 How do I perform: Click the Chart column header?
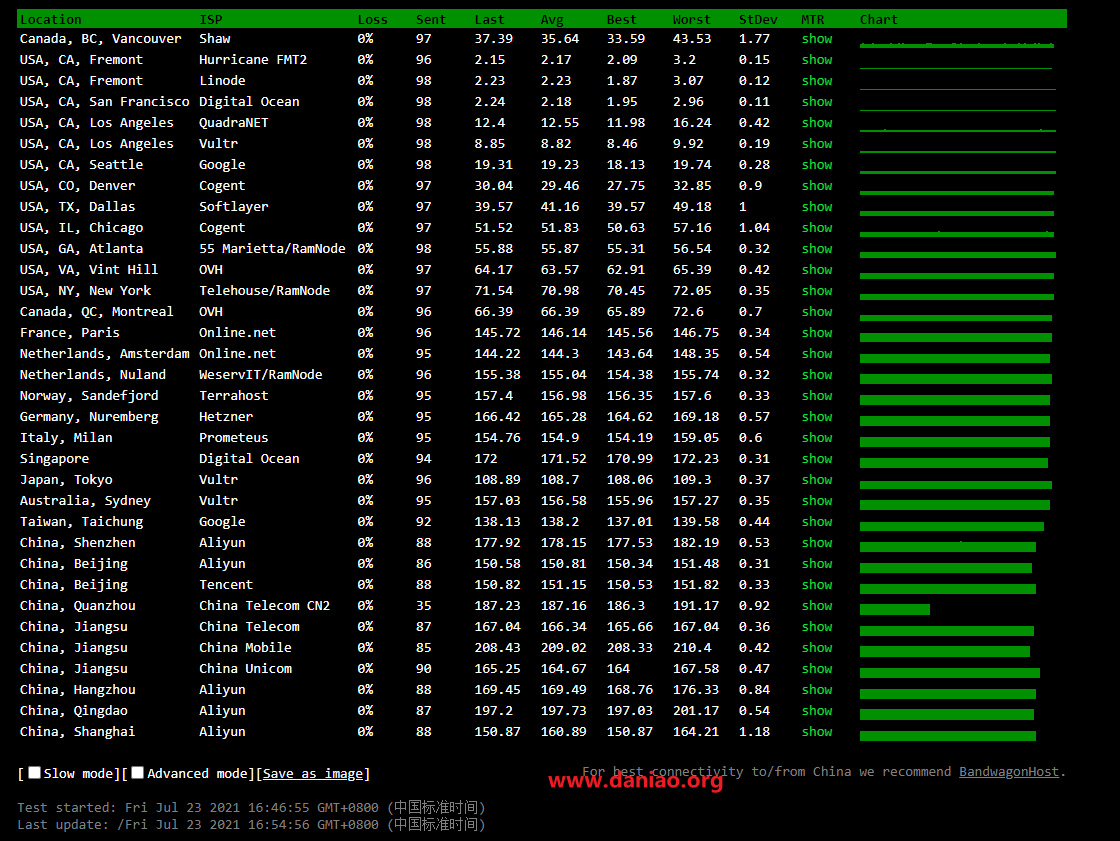(x=879, y=19)
